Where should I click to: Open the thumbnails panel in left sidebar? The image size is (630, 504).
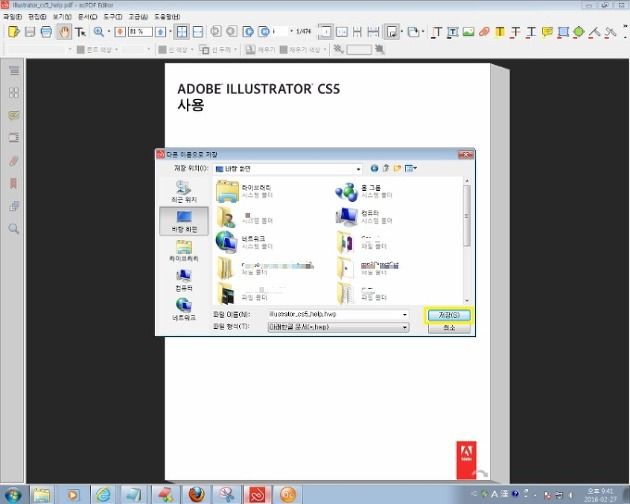[x=14, y=93]
